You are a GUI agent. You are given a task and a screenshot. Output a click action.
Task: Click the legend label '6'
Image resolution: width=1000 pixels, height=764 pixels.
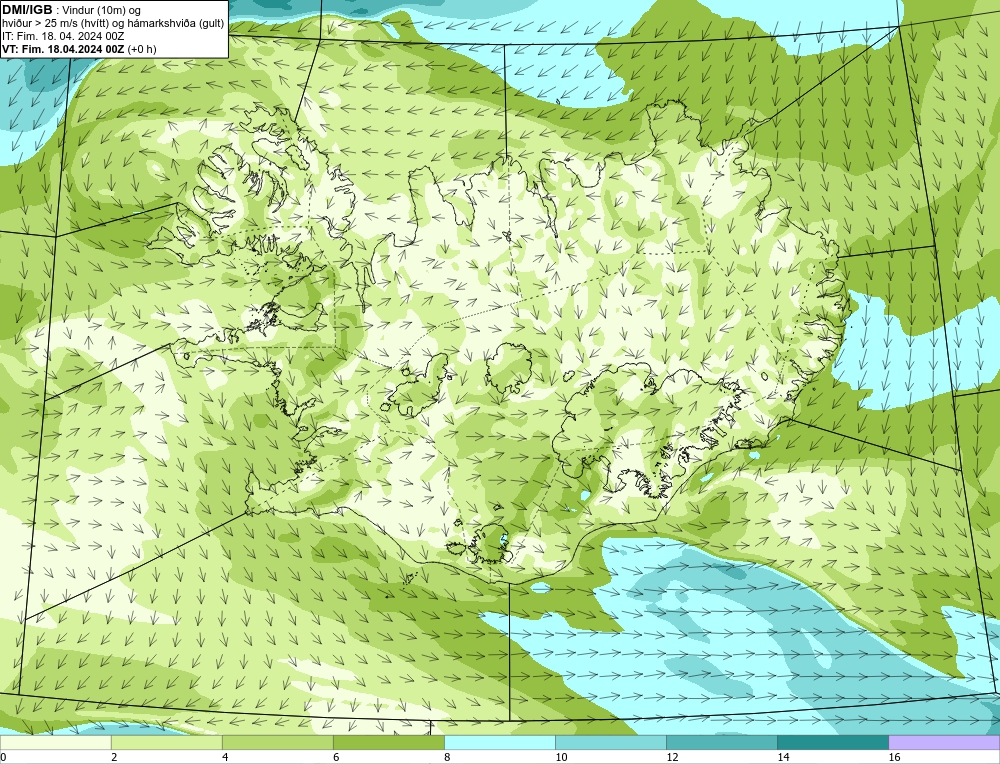pyautogui.click(x=335, y=757)
